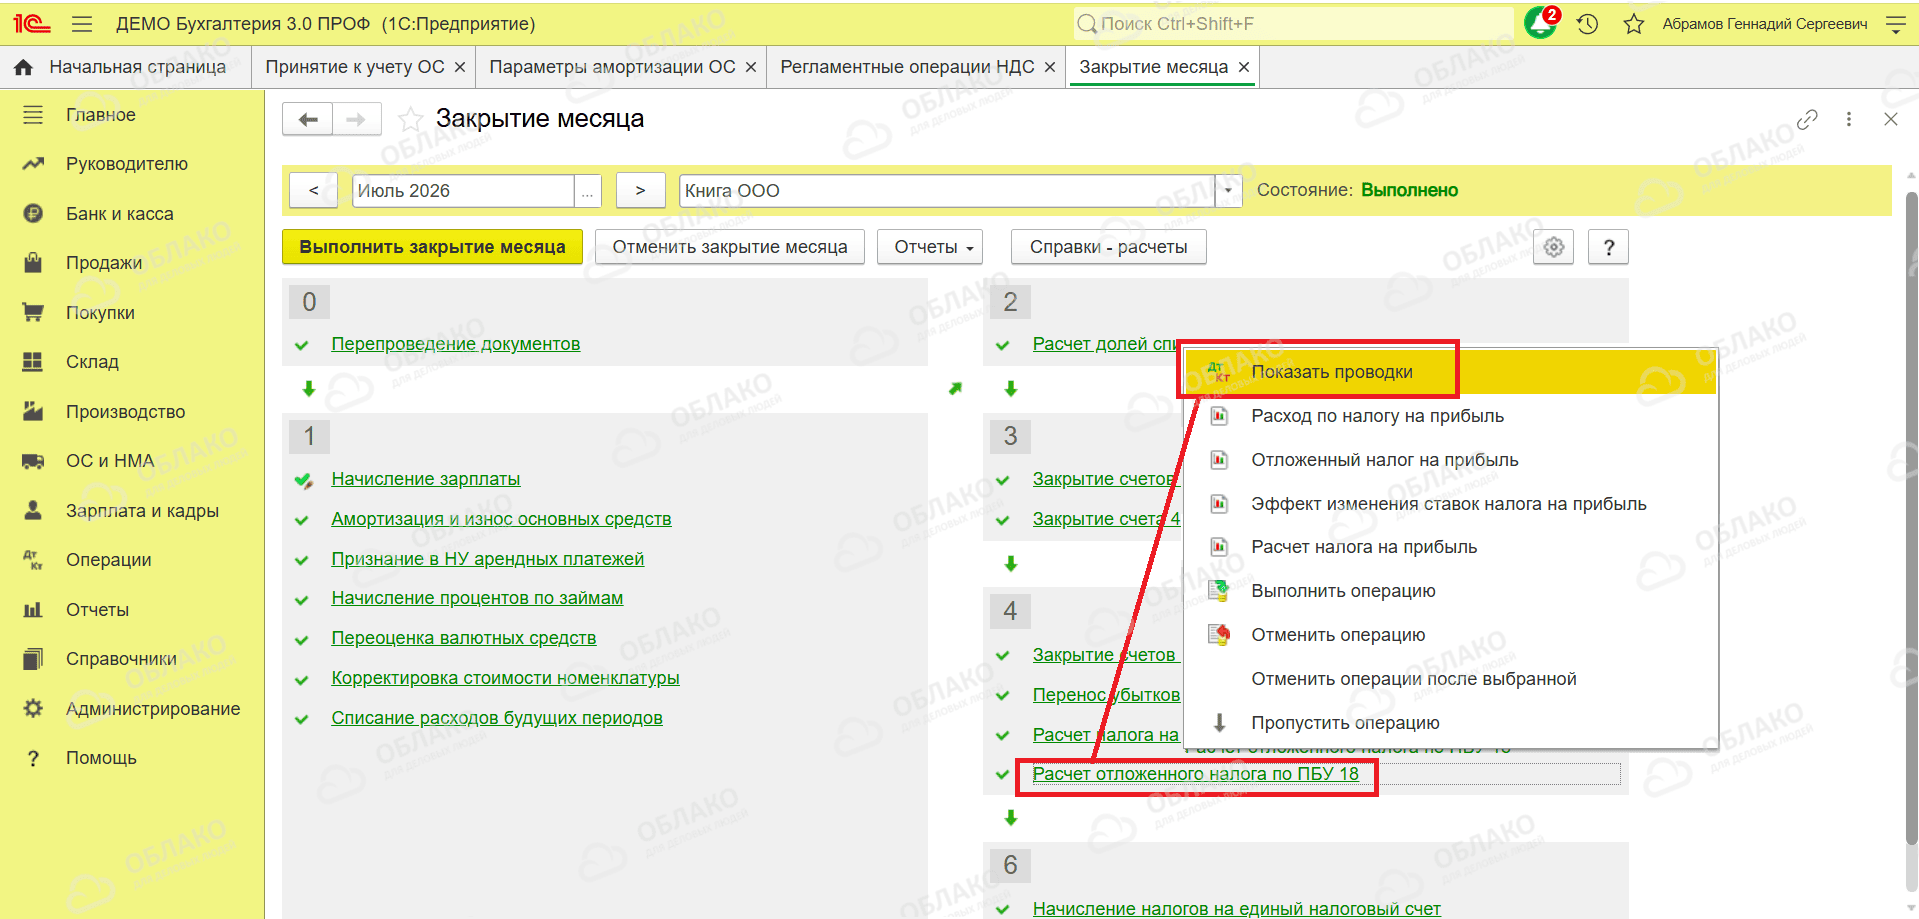Image resolution: width=1919 pixels, height=919 pixels.
Task: Go to next month button
Action: (640, 191)
